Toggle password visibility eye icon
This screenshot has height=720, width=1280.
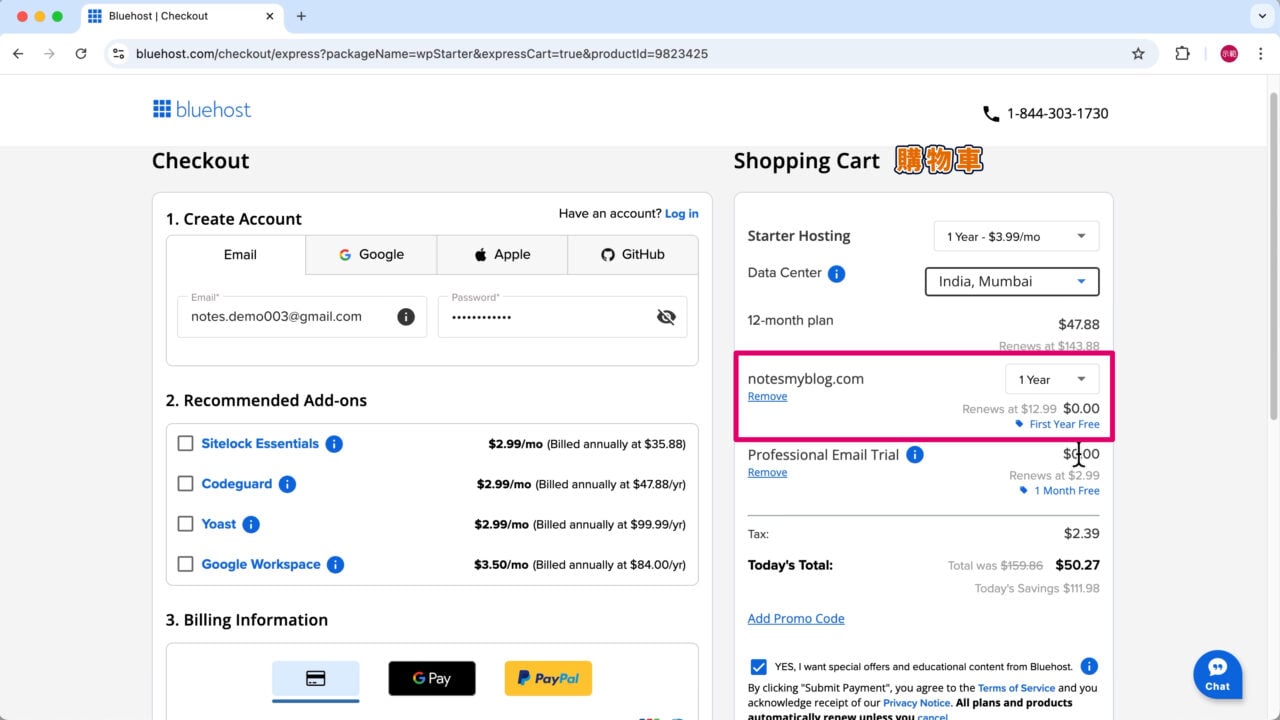tap(666, 317)
